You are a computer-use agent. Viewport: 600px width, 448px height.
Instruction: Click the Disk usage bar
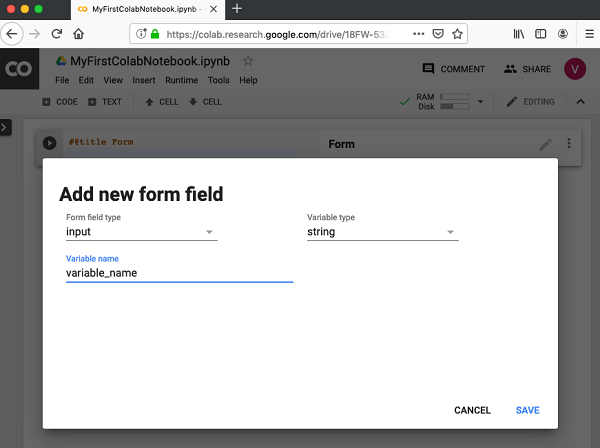tap(455, 106)
